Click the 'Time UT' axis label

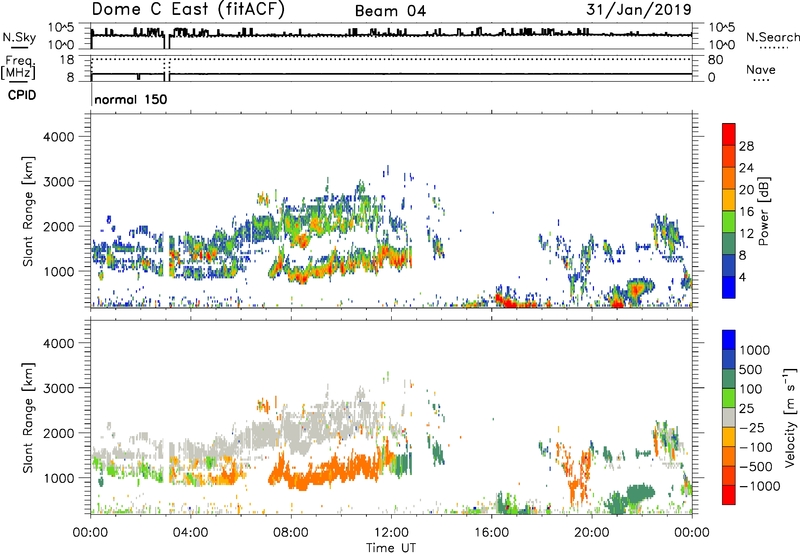click(391, 548)
